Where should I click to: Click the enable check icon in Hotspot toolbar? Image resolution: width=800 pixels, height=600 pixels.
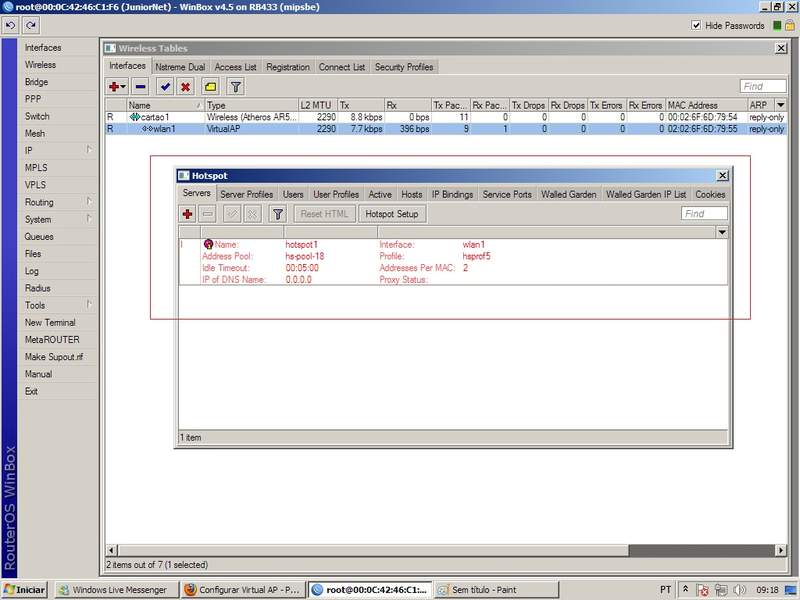point(232,214)
